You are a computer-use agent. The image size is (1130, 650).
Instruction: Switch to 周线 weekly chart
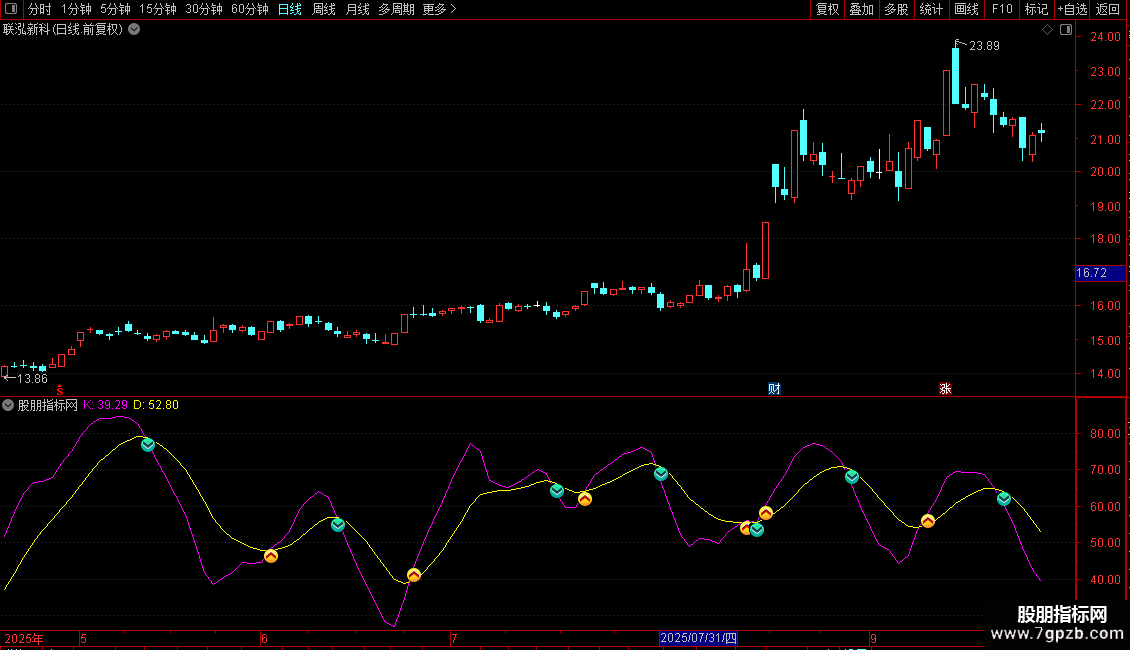coord(324,9)
